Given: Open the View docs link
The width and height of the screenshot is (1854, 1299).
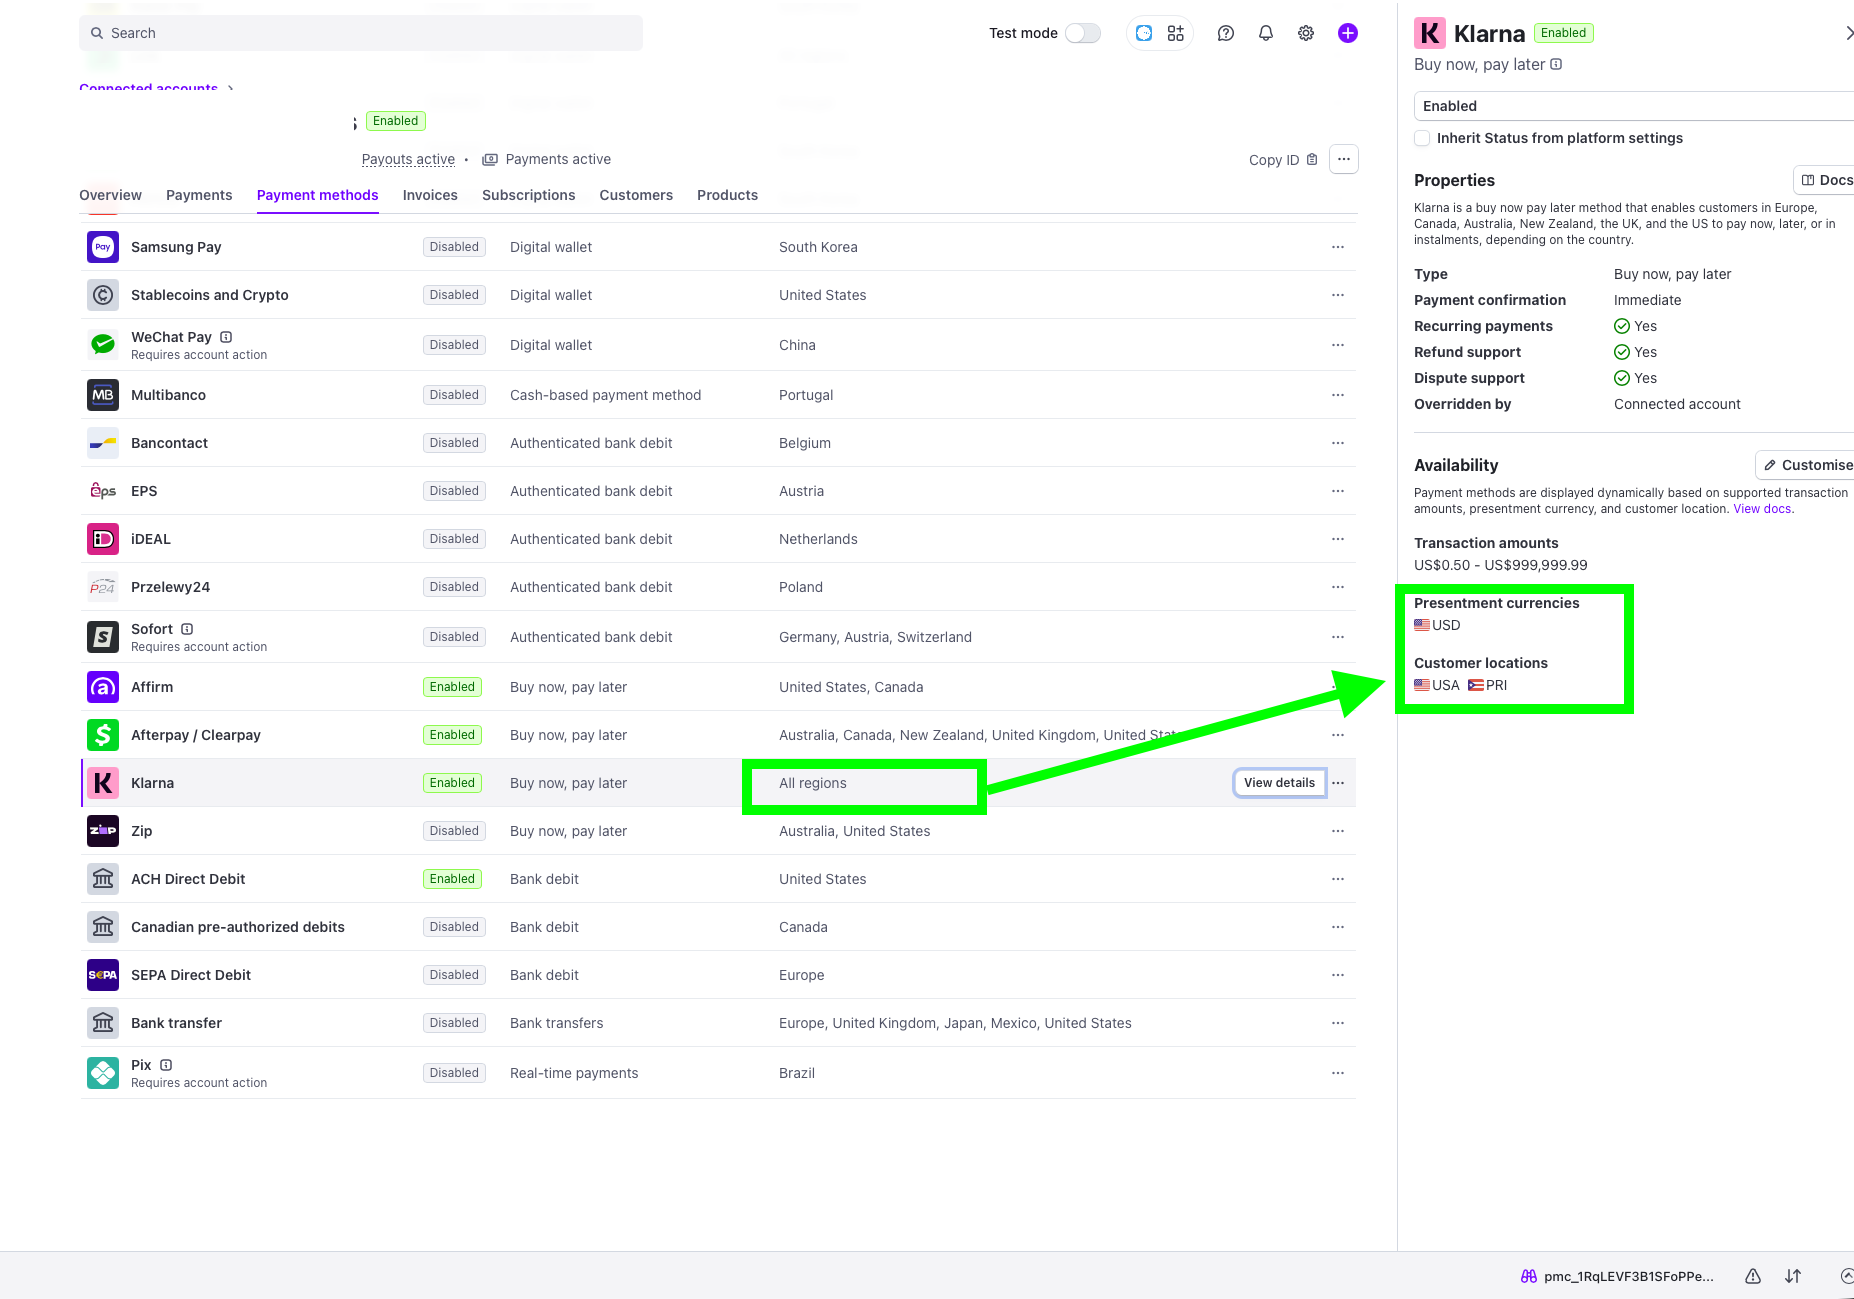Looking at the screenshot, I should pos(1762,509).
